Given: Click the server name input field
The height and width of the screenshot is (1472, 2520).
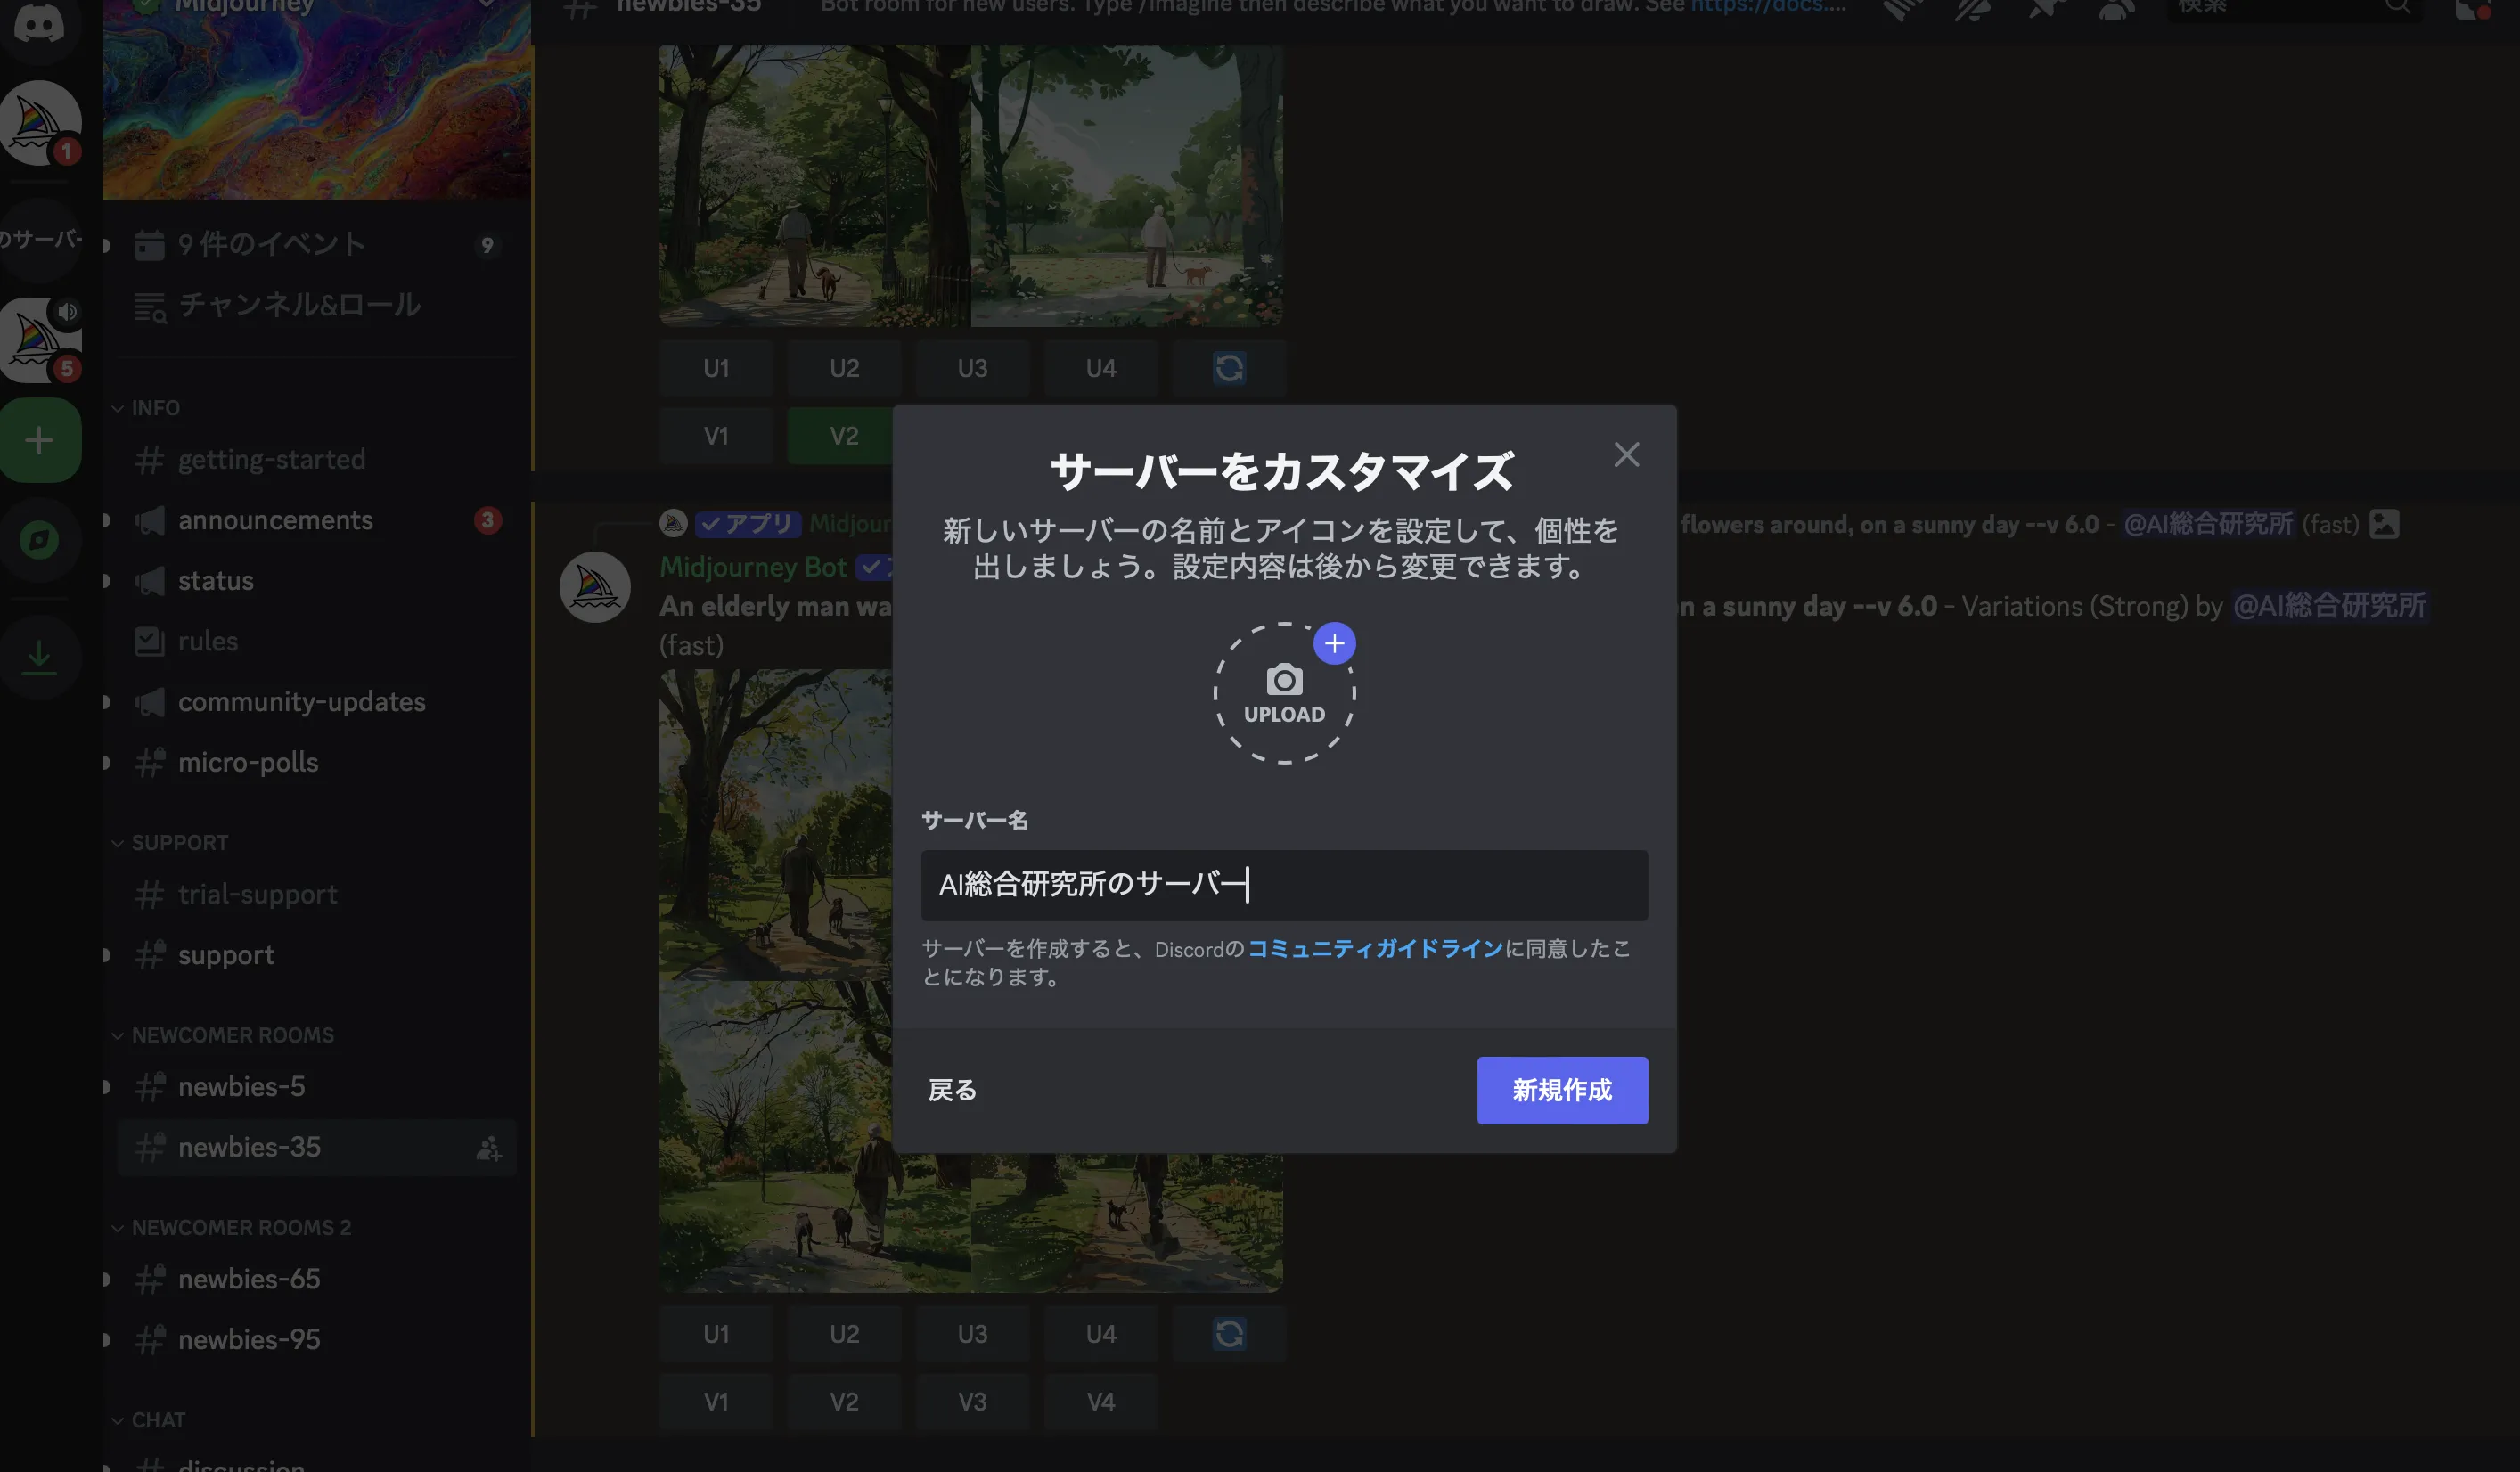Looking at the screenshot, I should pos(1284,885).
